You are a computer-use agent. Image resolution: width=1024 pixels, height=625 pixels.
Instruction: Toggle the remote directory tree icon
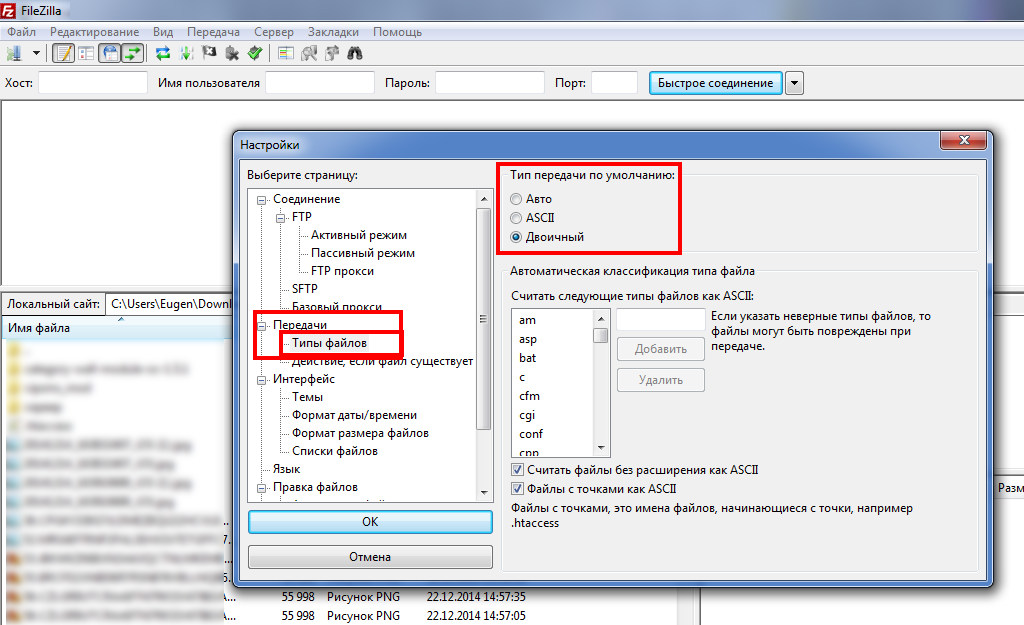[x=110, y=54]
